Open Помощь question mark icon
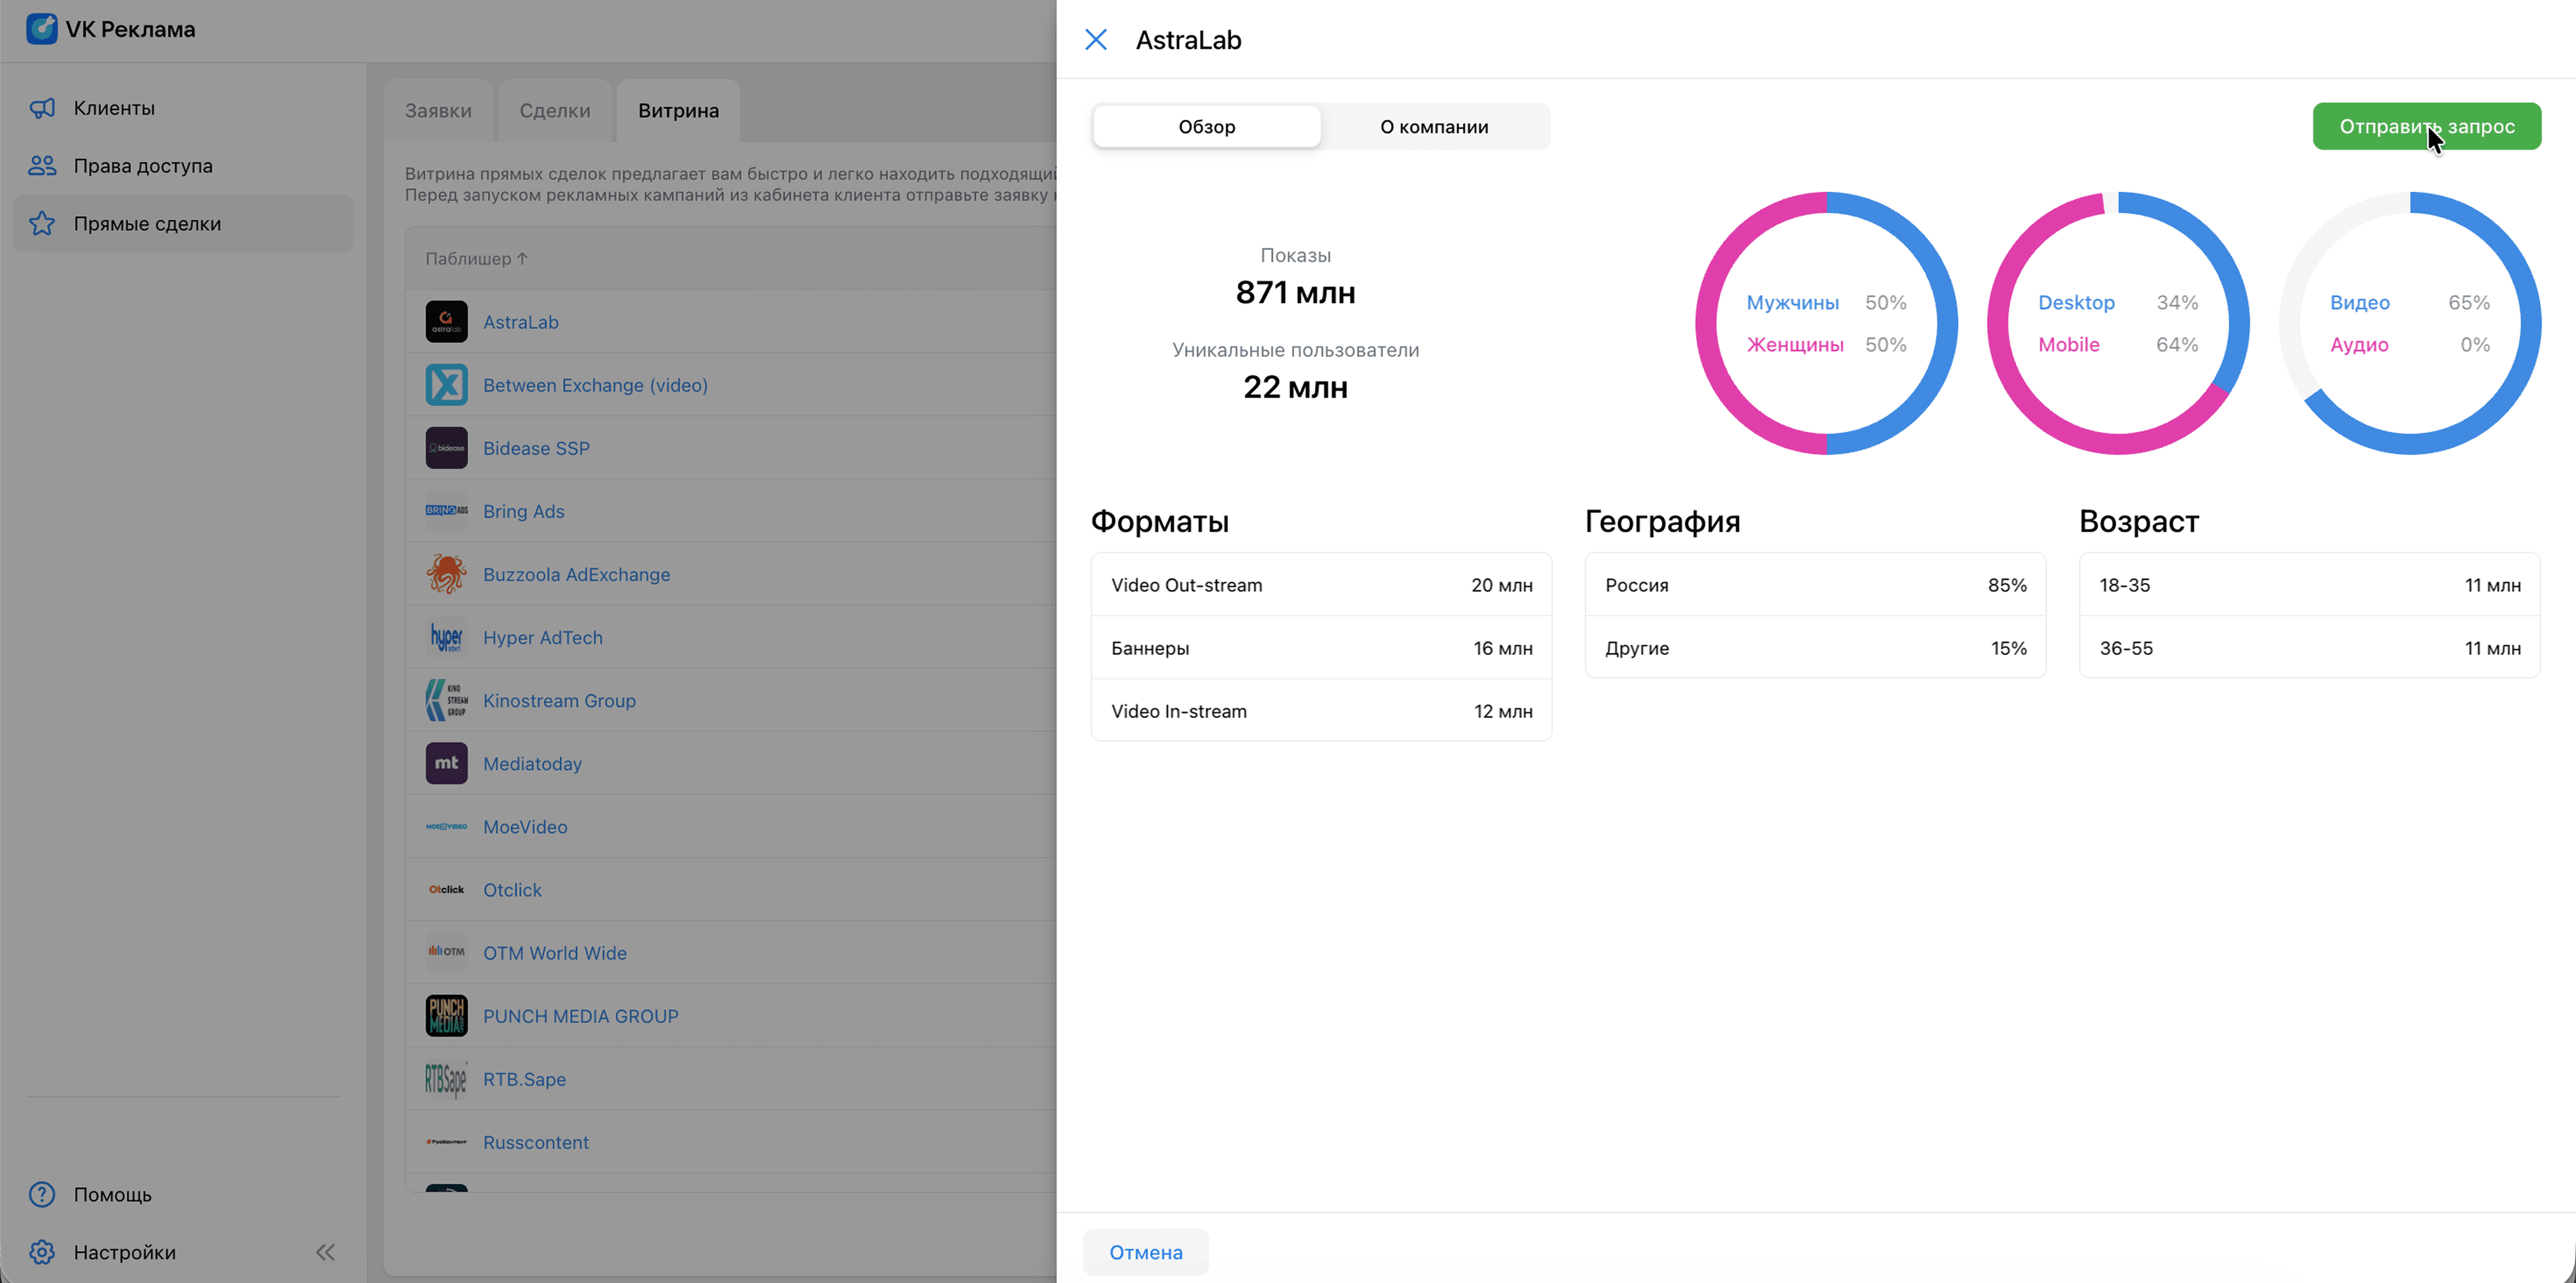This screenshot has width=2576, height=1283. (x=42, y=1194)
